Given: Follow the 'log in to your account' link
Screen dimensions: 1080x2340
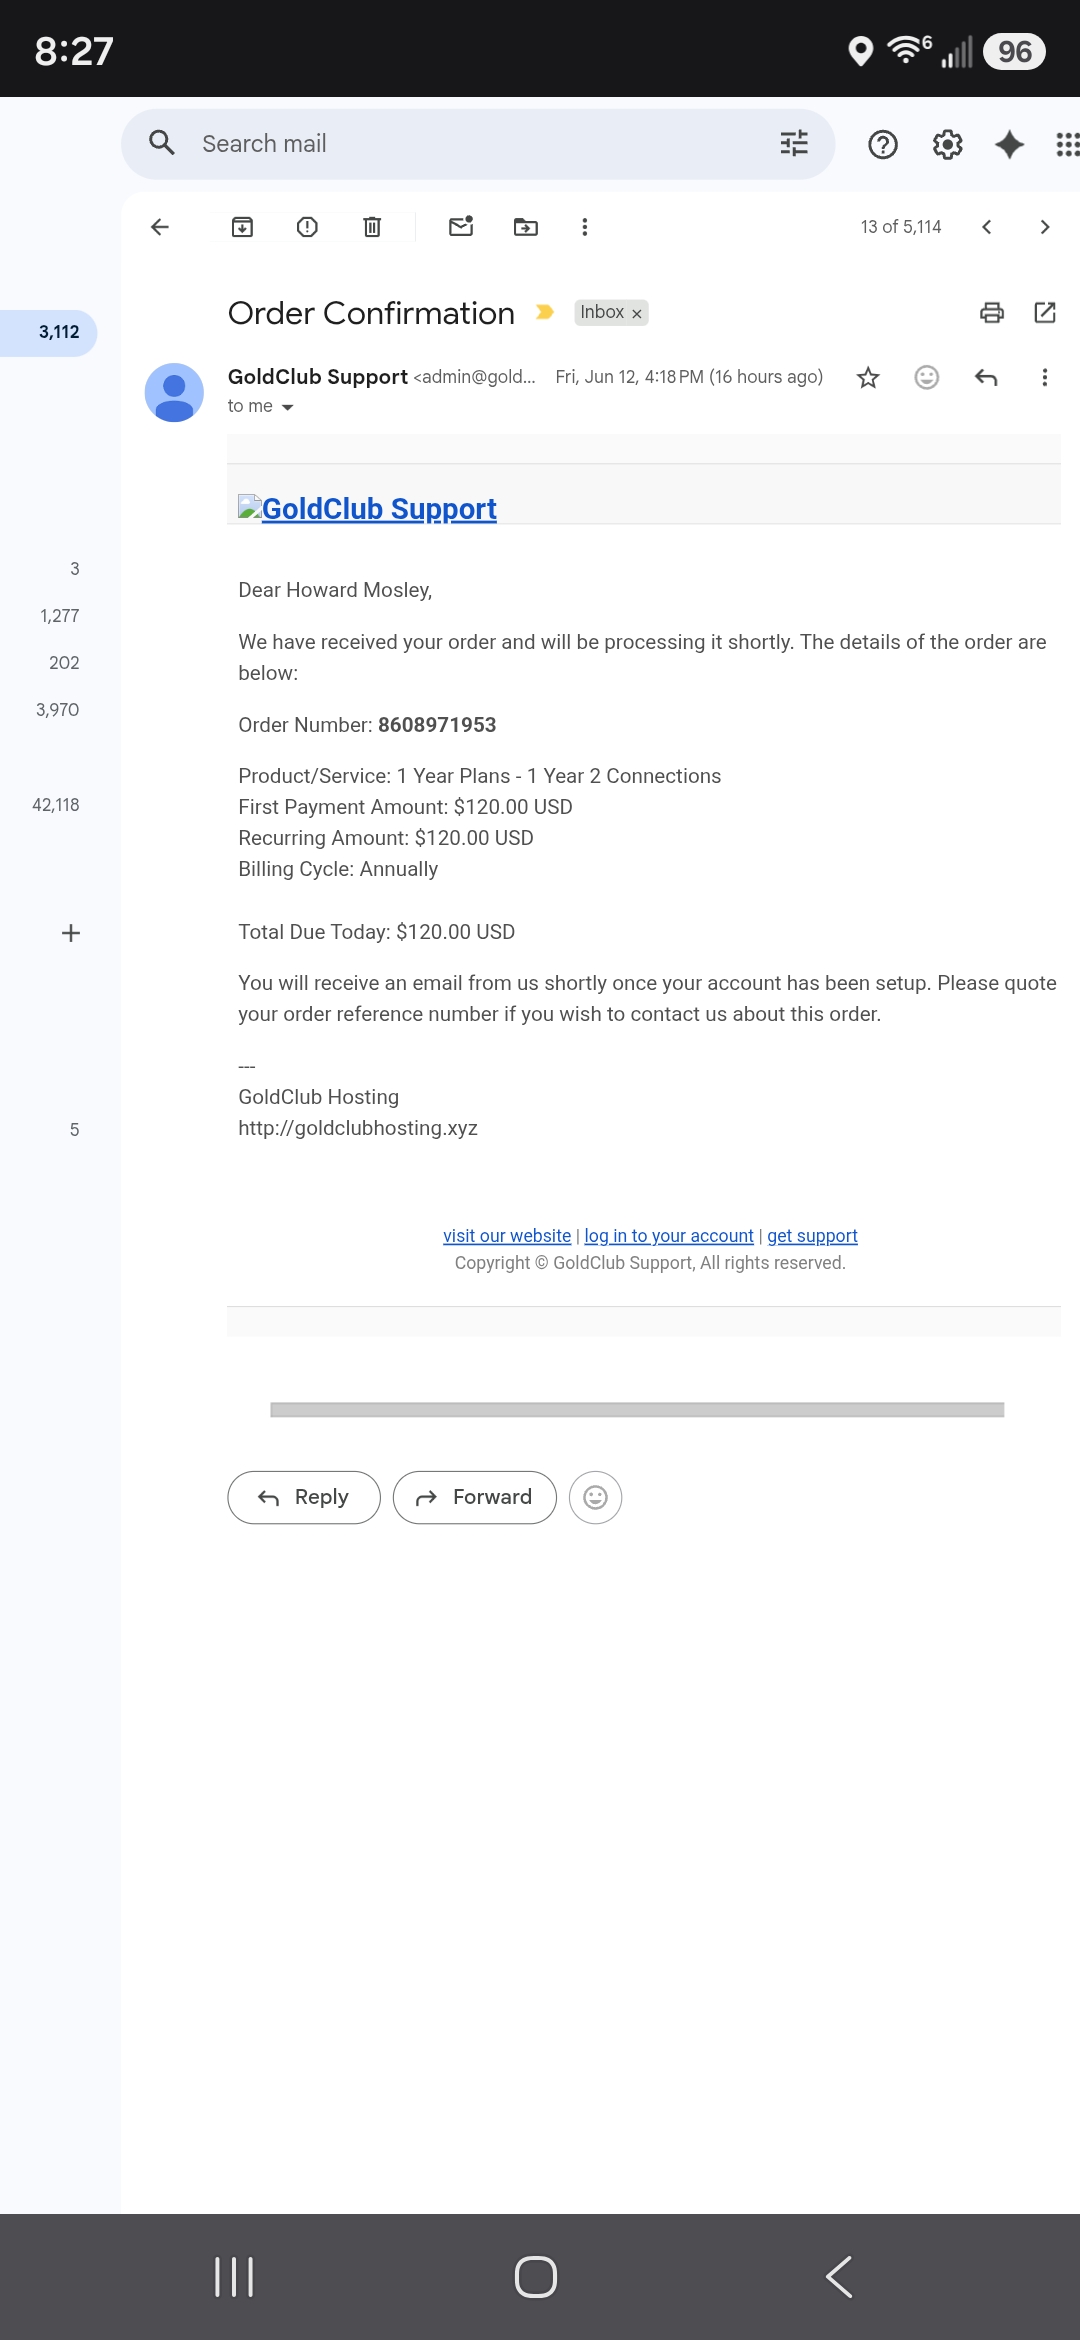Looking at the screenshot, I should click(669, 1236).
